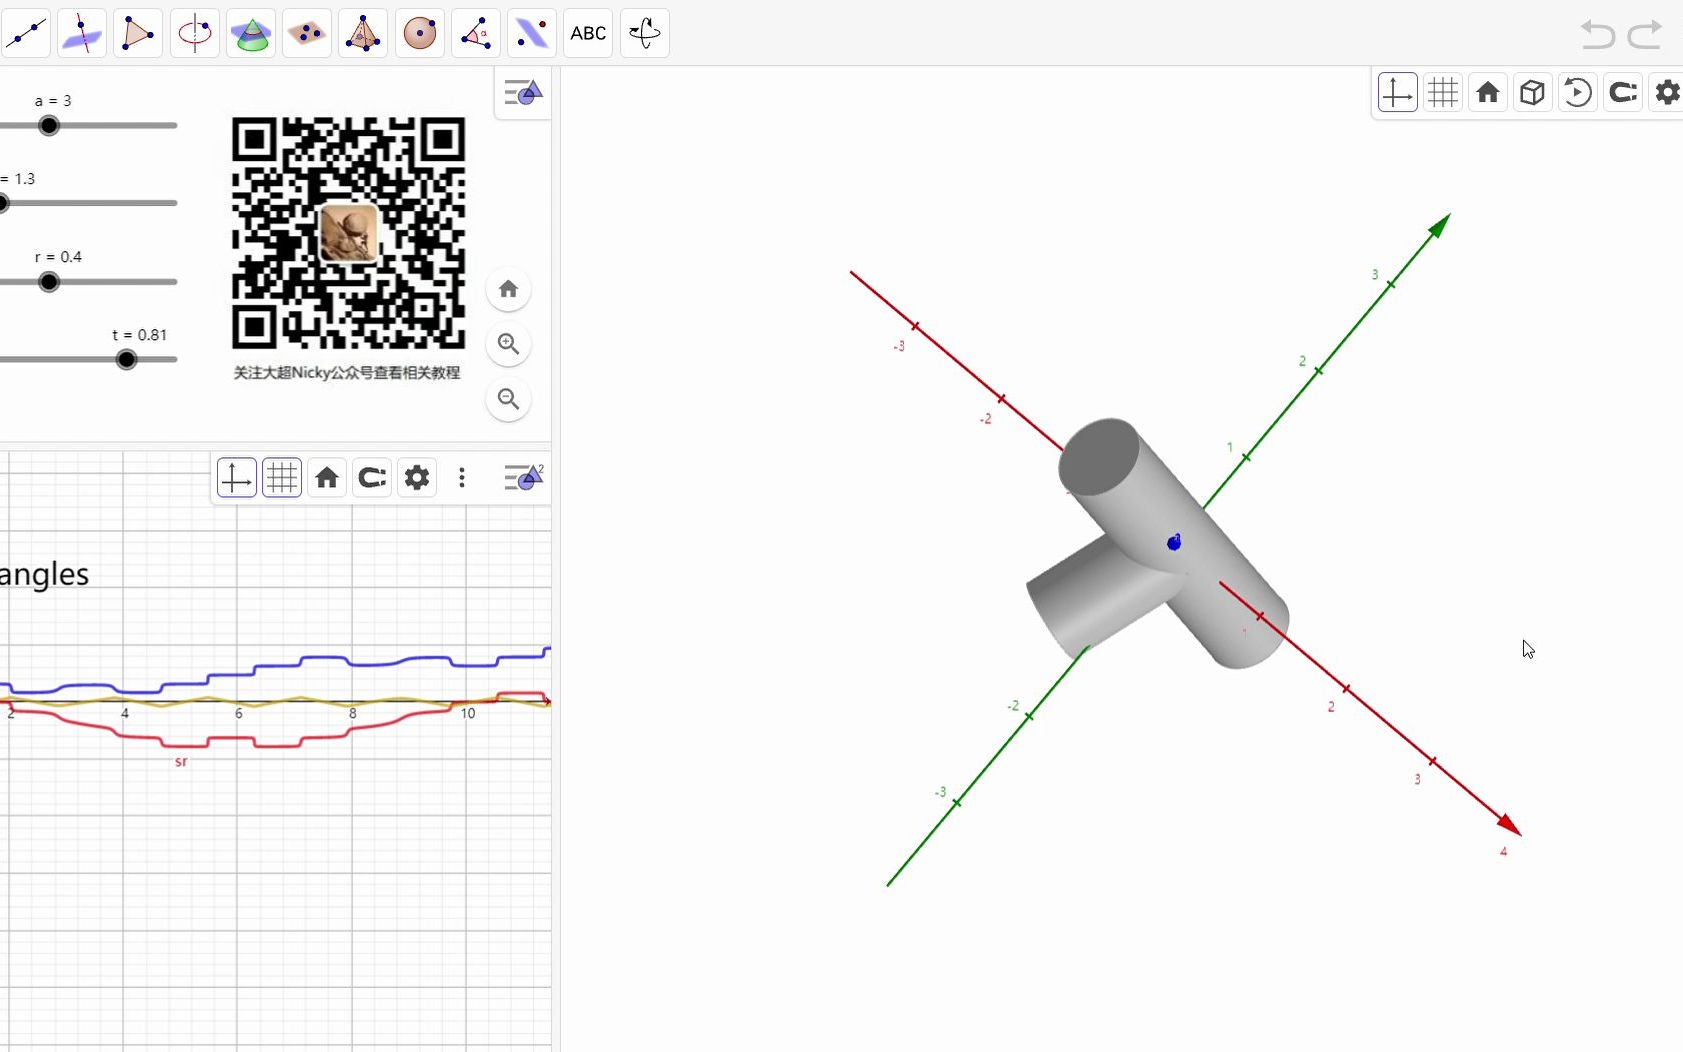The height and width of the screenshot is (1052, 1683).
Task: Open the three-dot overflow menu in Graphics 2
Action: click(x=461, y=477)
